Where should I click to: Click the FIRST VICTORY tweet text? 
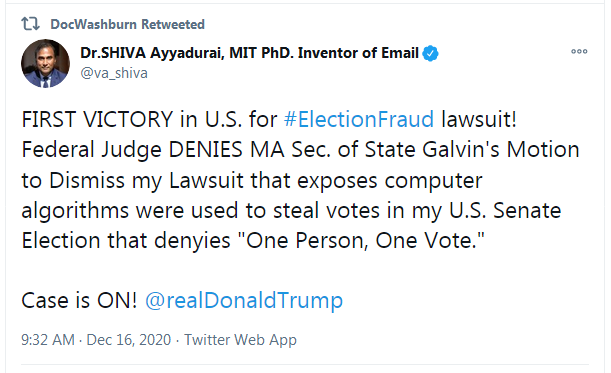tap(97, 119)
